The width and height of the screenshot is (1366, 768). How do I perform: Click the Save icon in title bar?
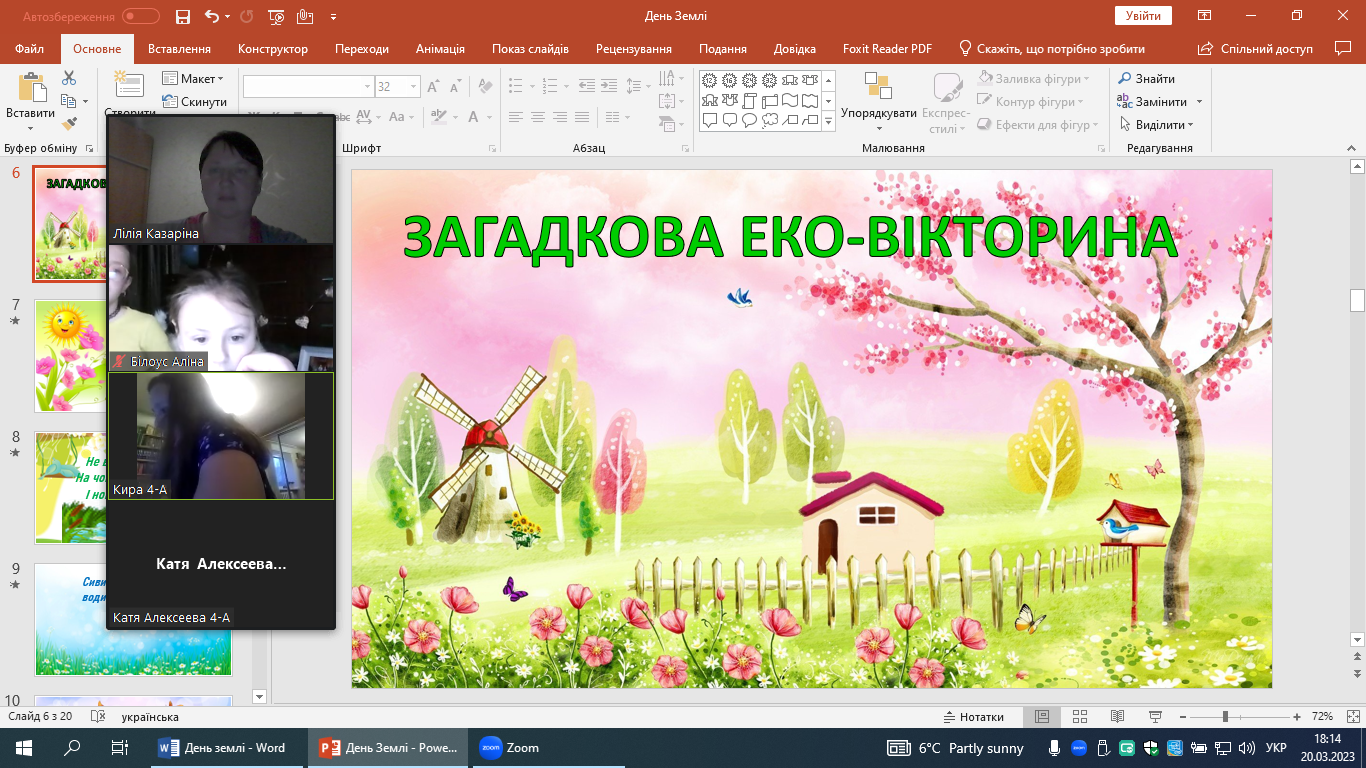[x=182, y=16]
